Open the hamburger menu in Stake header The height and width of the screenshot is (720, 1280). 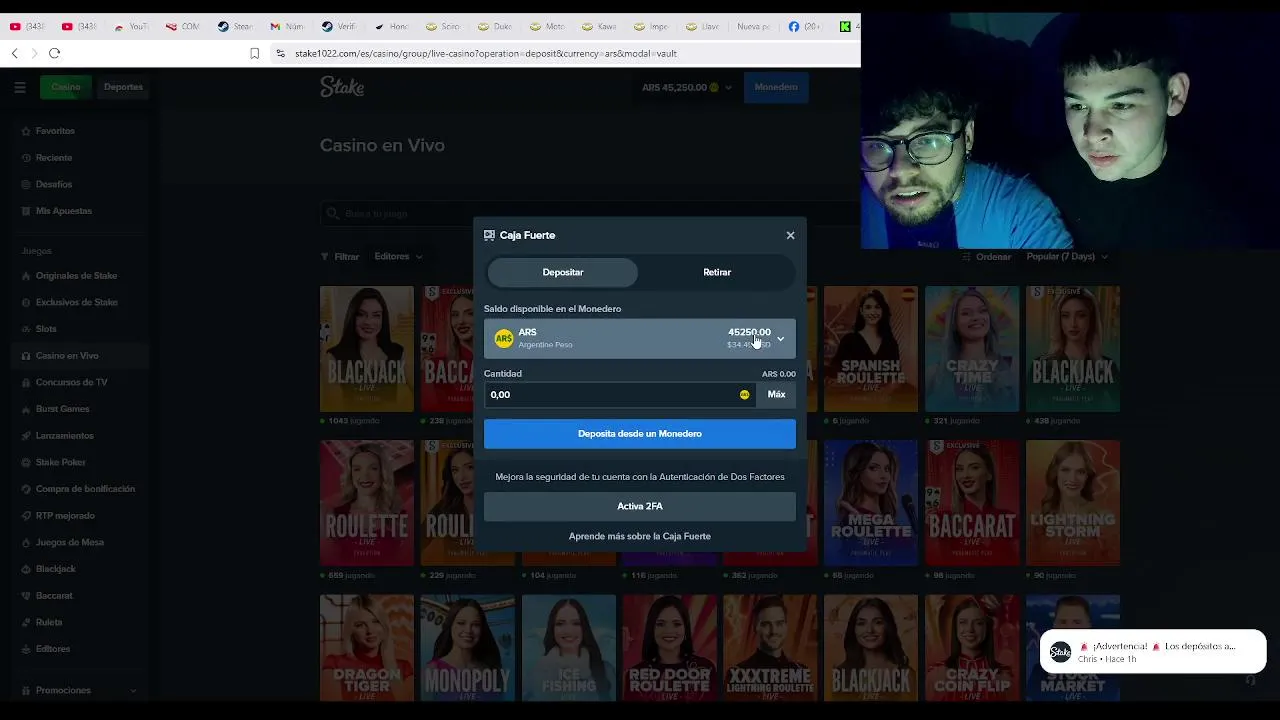pos(20,87)
